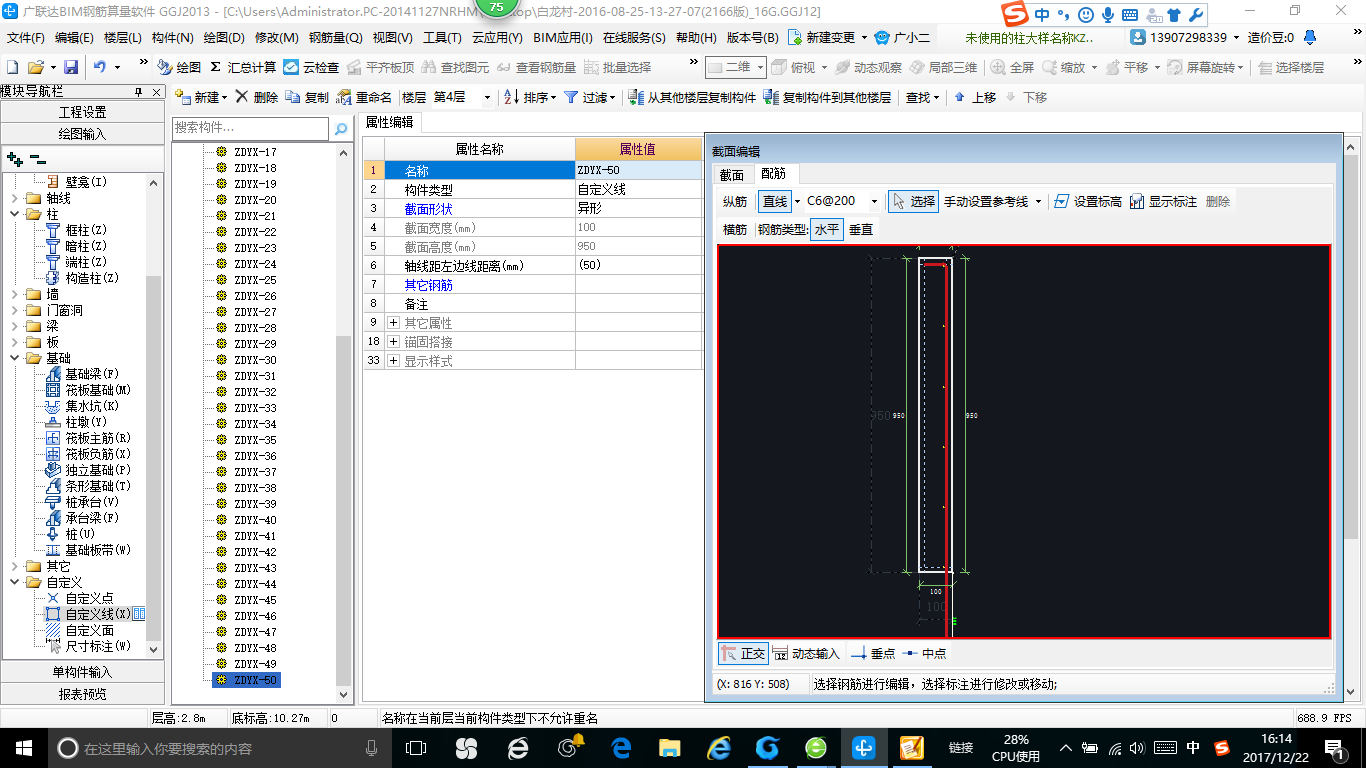Open the BIM应用(I) menu
1366x768 pixels.
[x=563, y=38]
